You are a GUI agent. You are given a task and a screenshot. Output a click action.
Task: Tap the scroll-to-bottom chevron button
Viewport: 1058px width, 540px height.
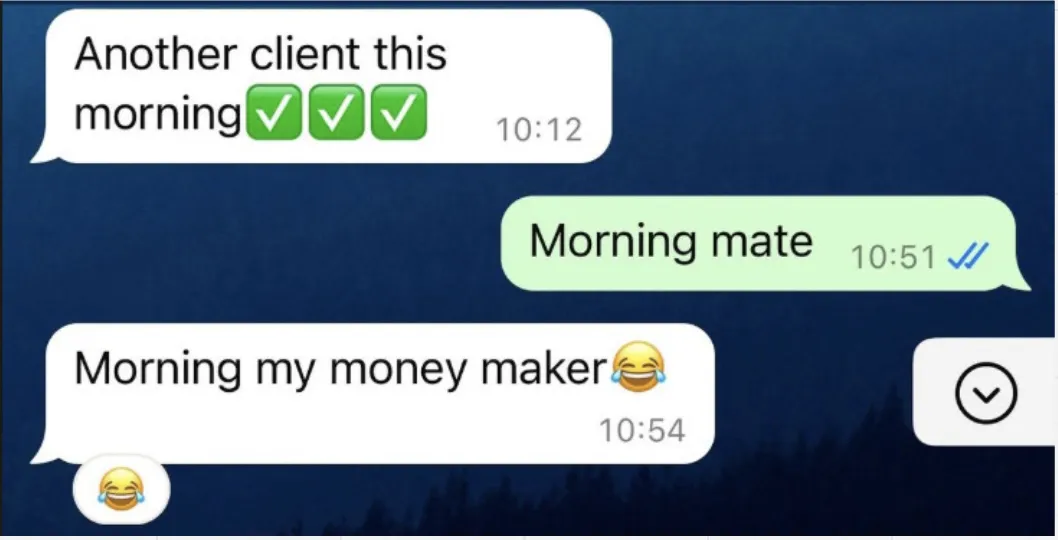tap(986, 393)
